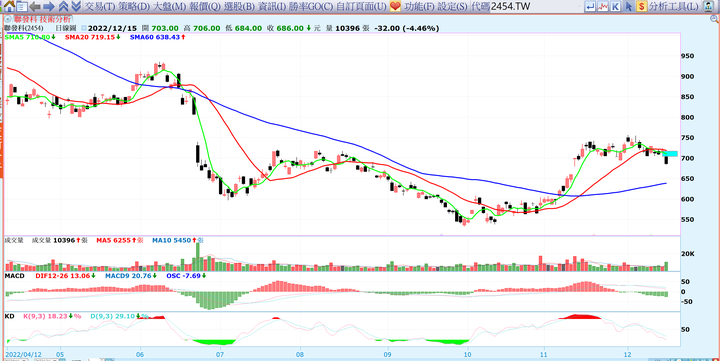Click the closing price 686.00 value
This screenshot has width=720, height=361.
click(x=290, y=28)
